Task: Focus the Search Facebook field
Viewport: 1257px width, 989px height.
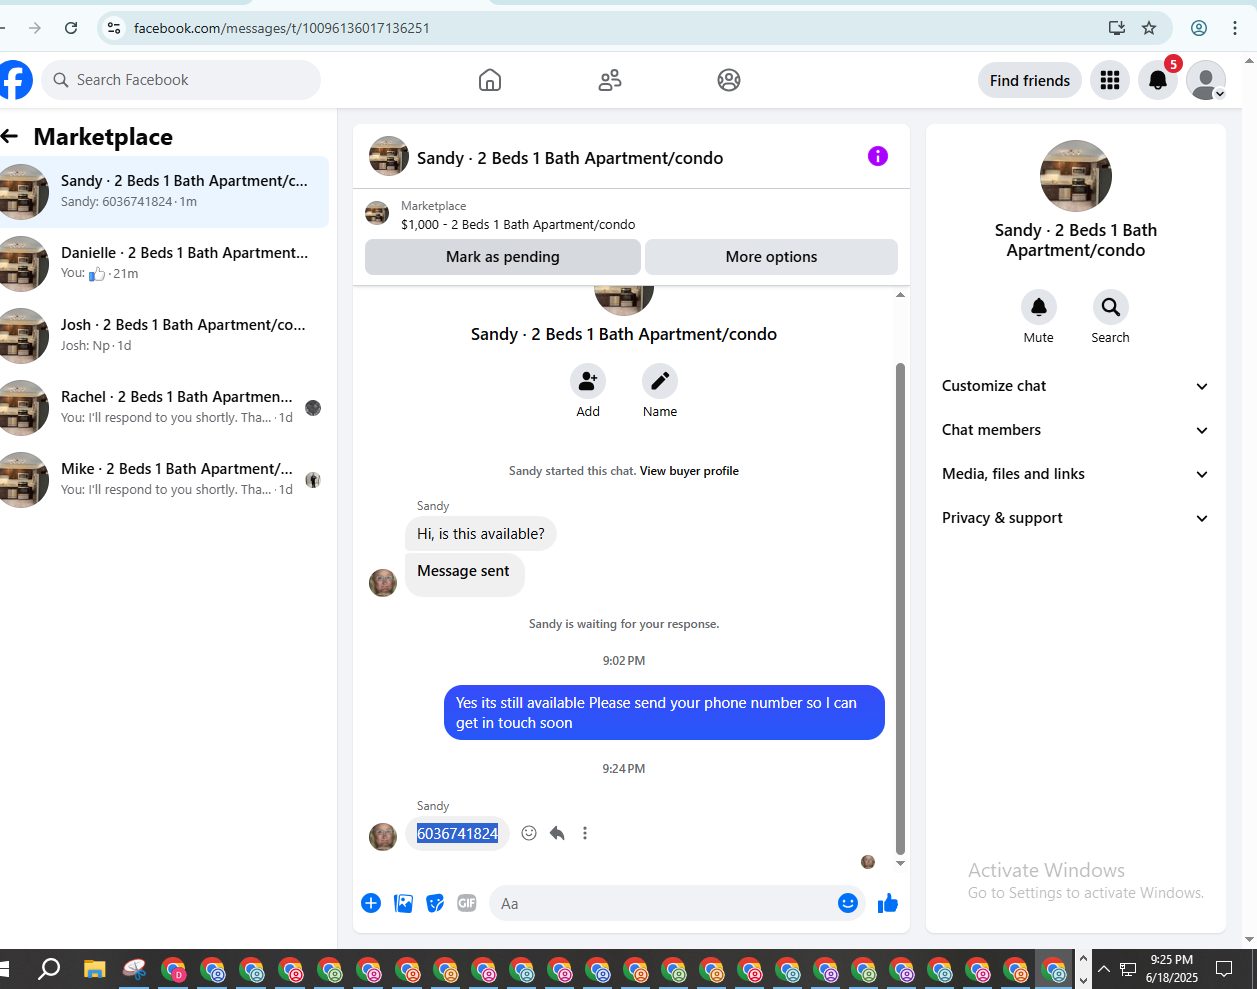Action: (181, 80)
